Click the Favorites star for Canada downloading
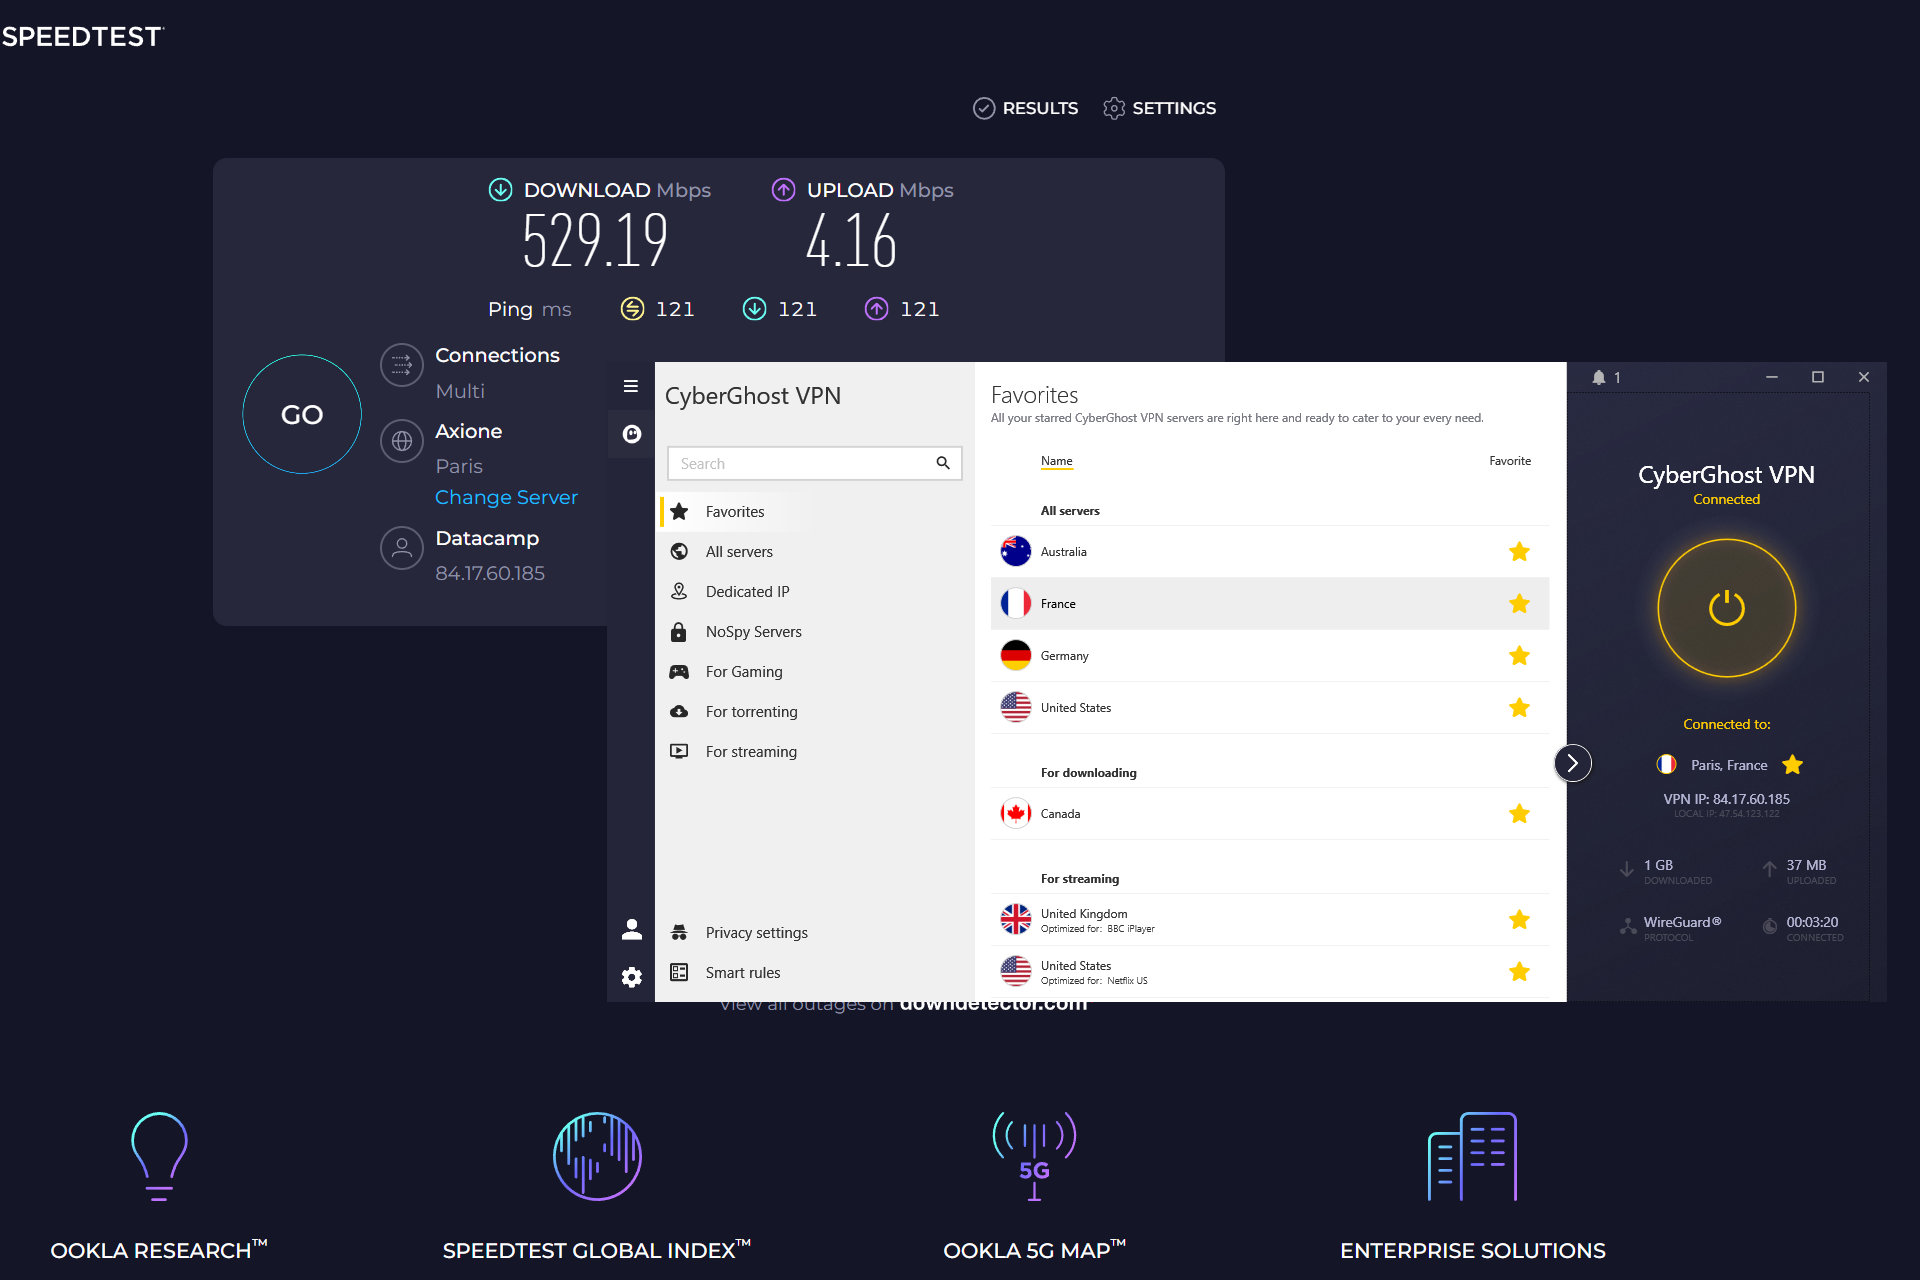The height and width of the screenshot is (1280, 1920). pyautogui.click(x=1519, y=813)
